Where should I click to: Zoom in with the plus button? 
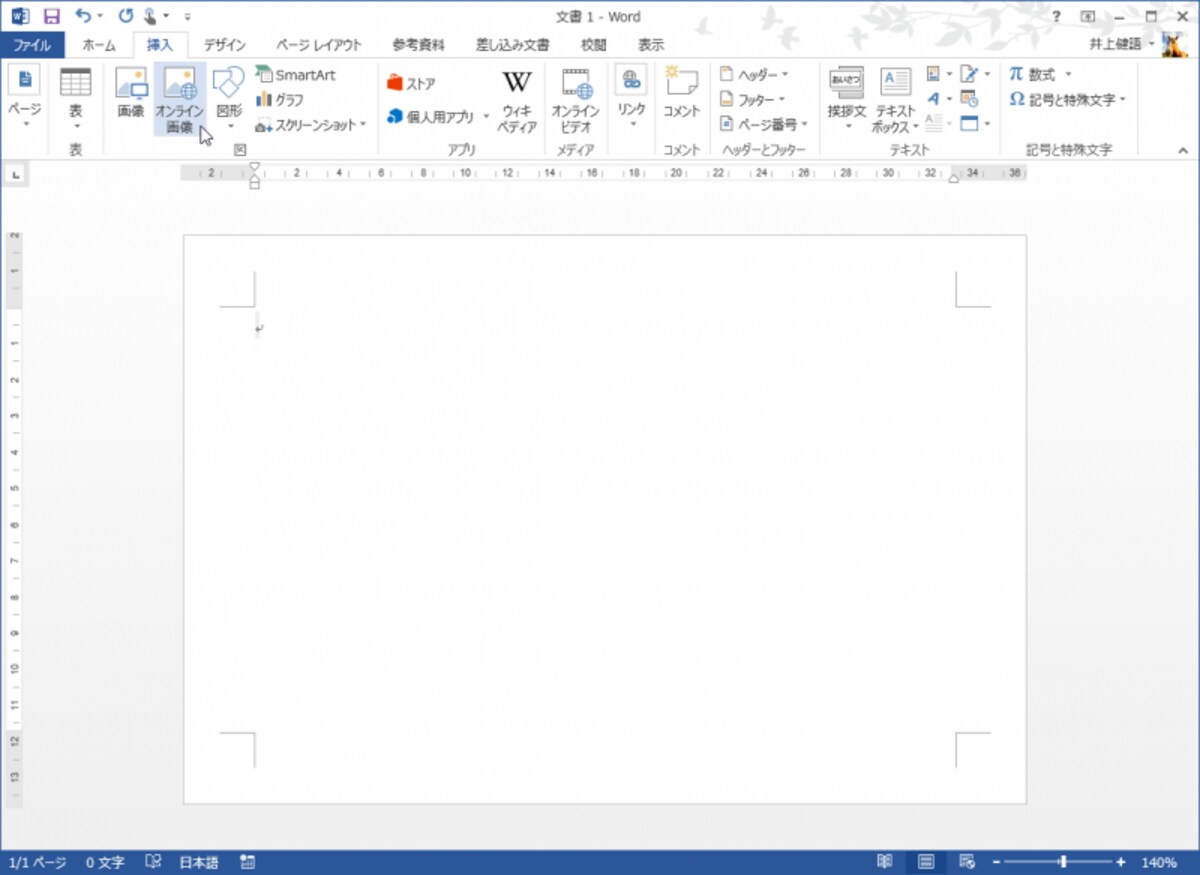click(x=1121, y=862)
